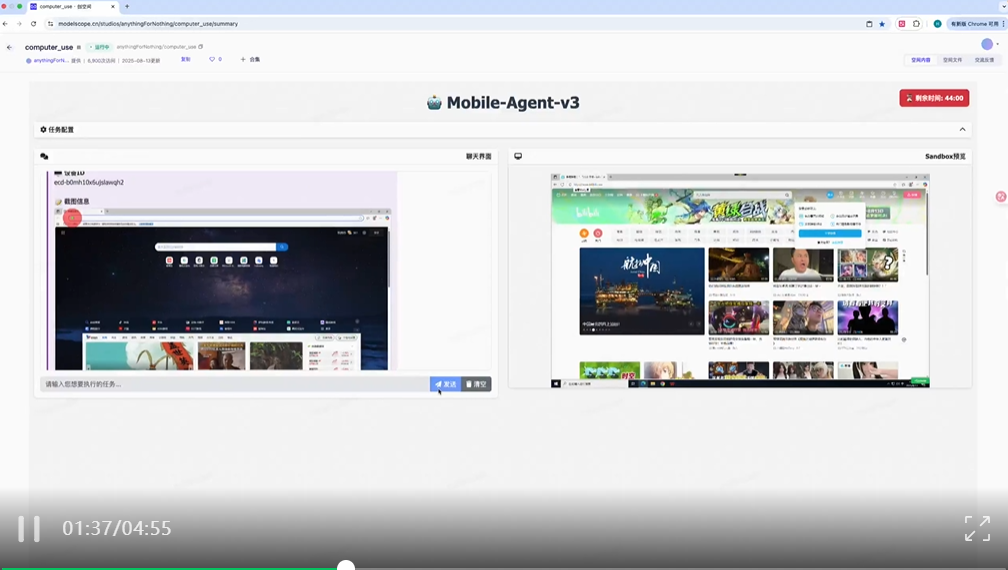The width and height of the screenshot is (1008, 570).
Task: Click the heart like icon
Action: (212, 59)
